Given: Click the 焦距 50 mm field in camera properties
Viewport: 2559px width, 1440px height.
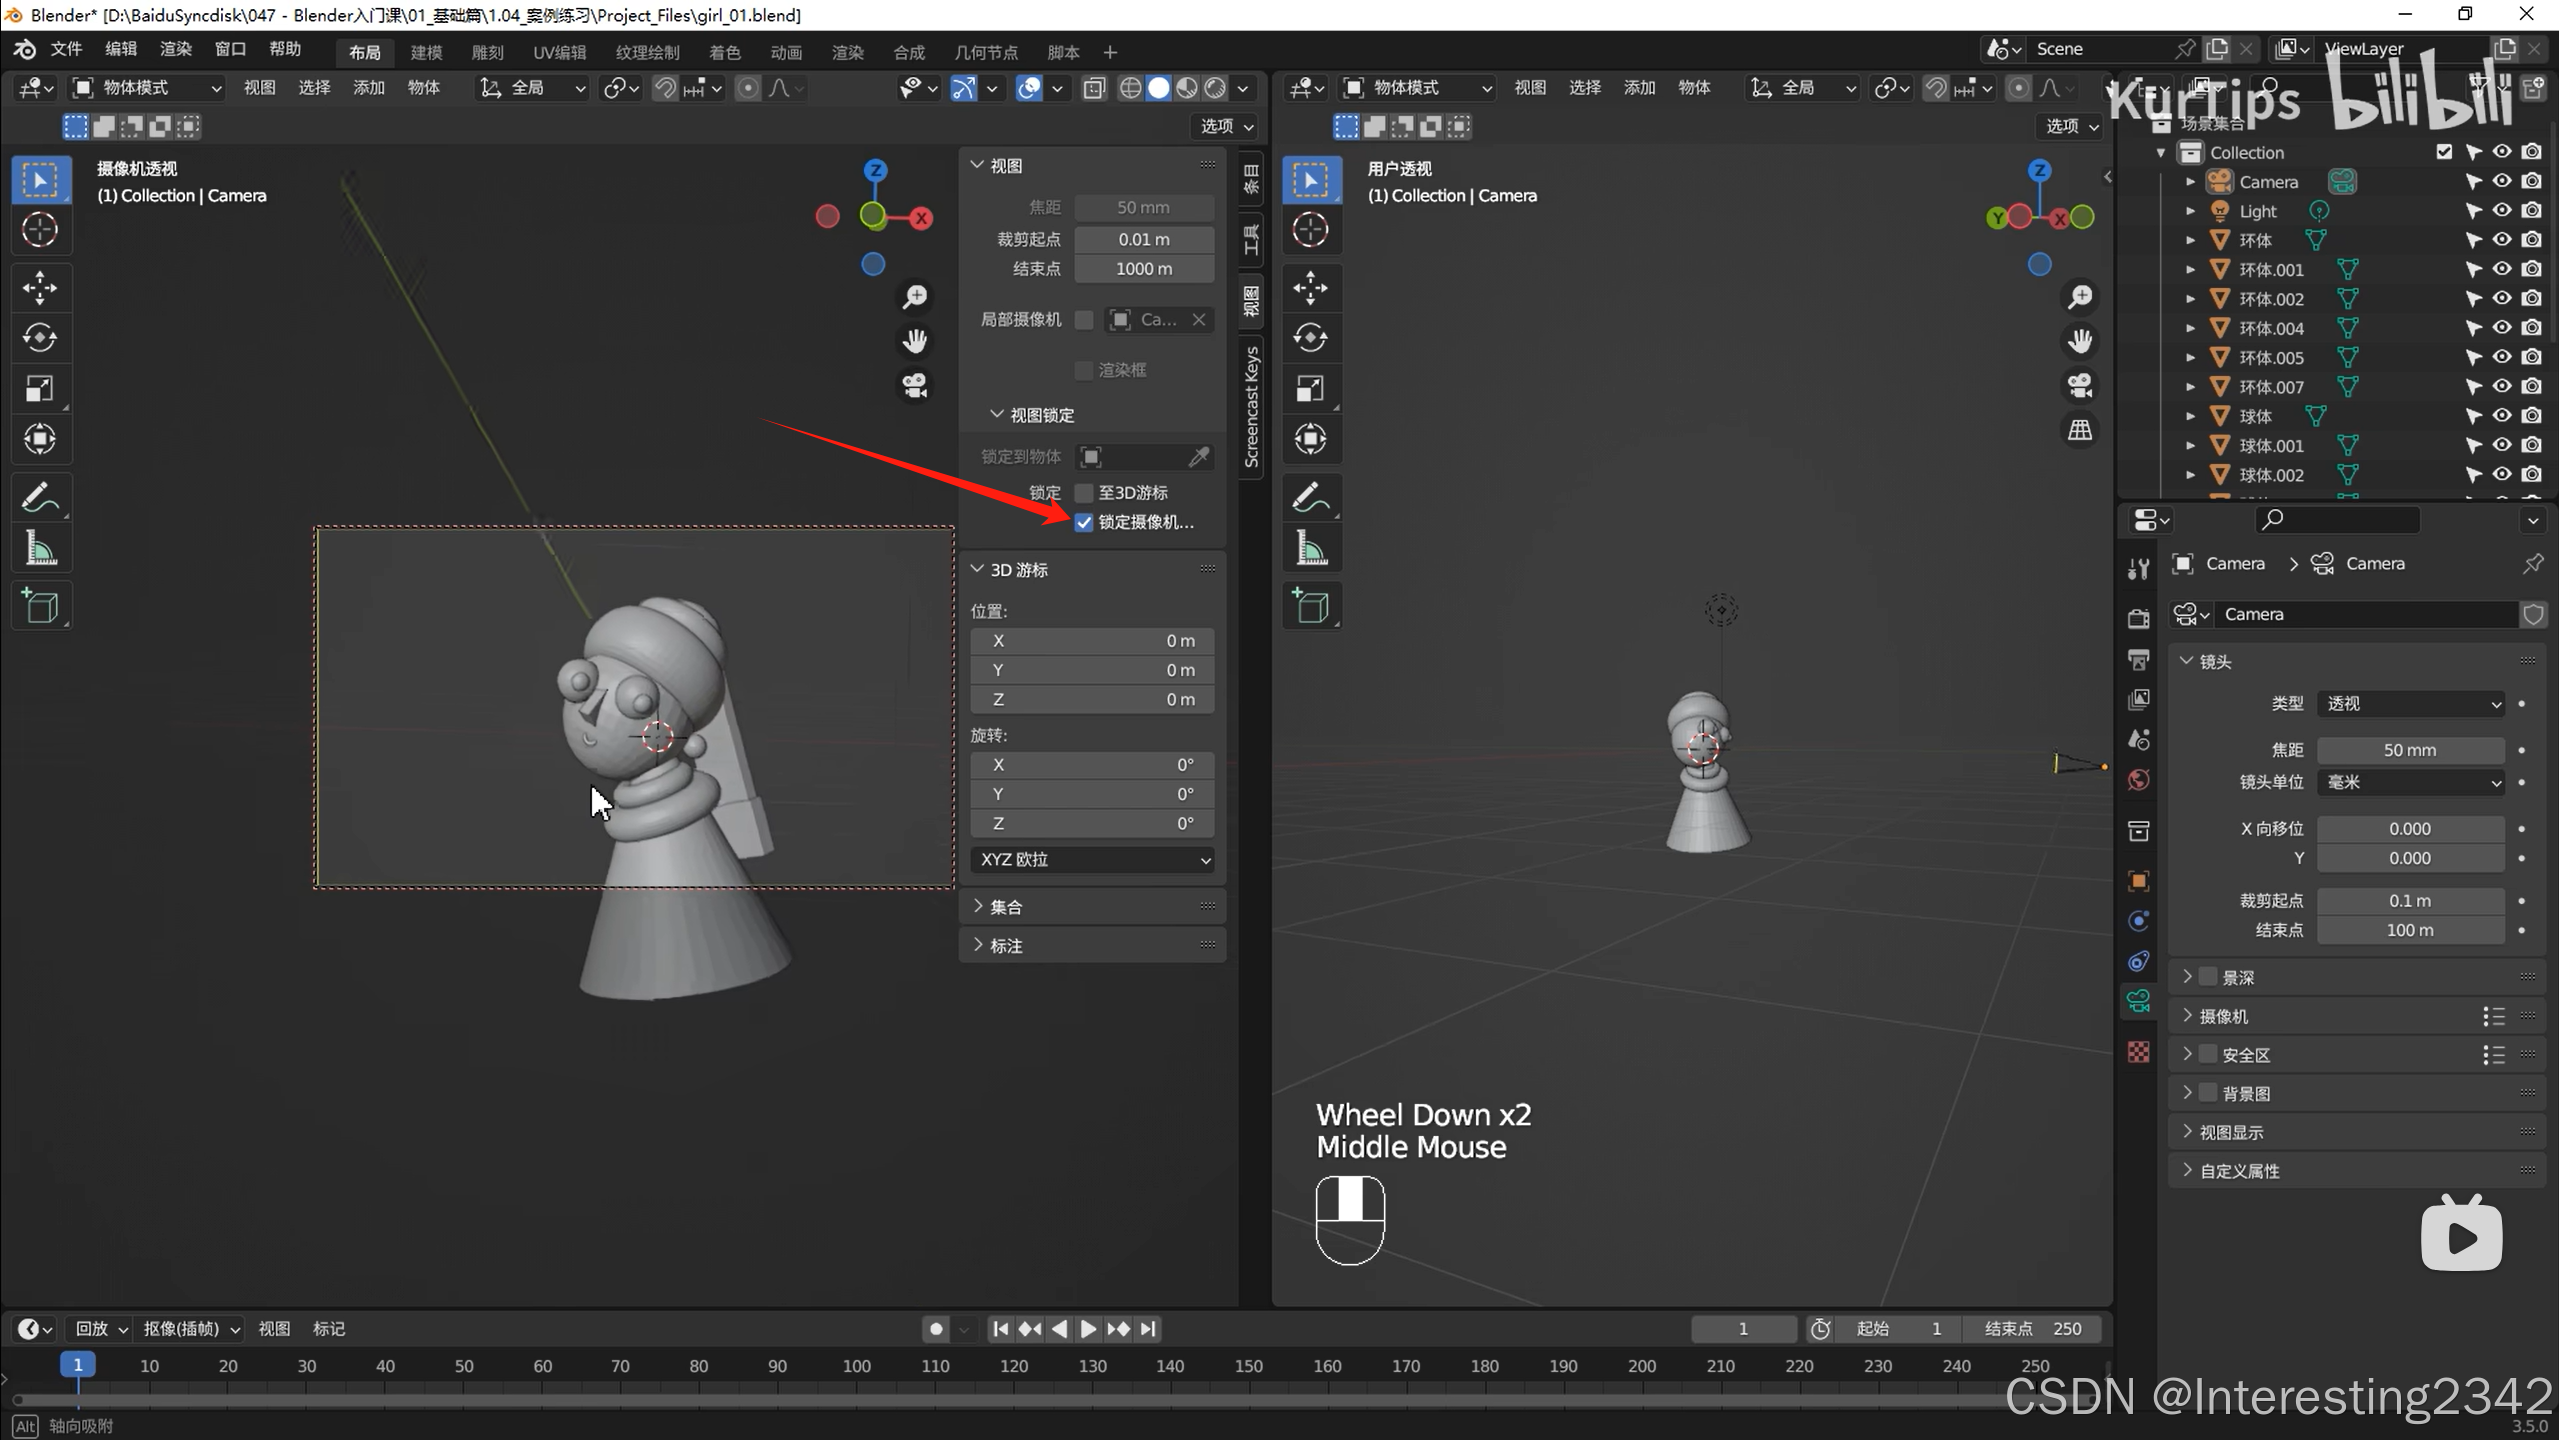Looking at the screenshot, I should click(2409, 750).
